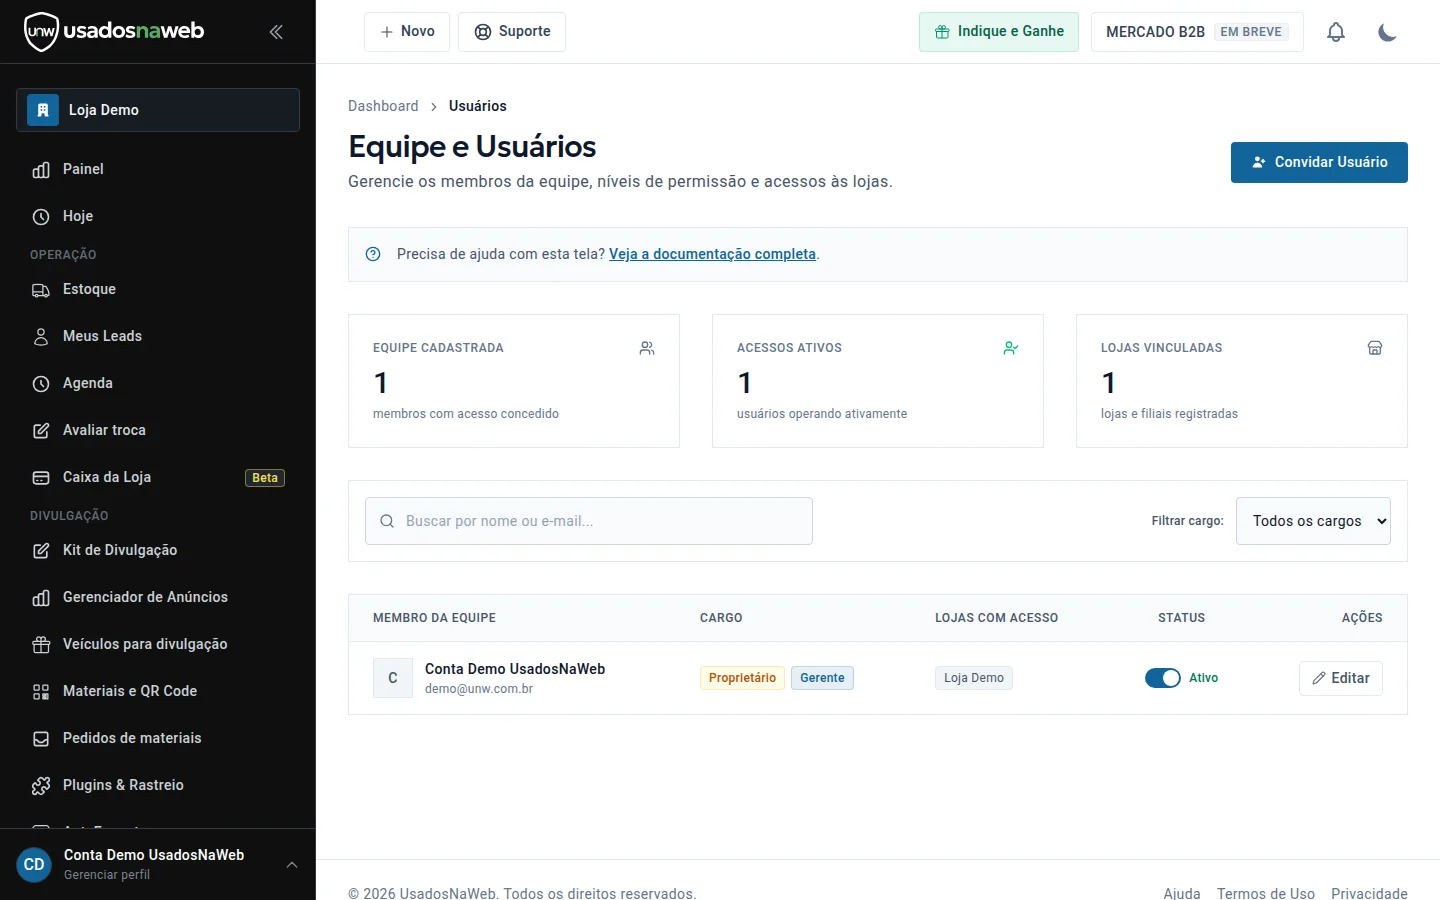The image size is (1440, 900).
Task: Click the Painel chart icon
Action: (41, 170)
